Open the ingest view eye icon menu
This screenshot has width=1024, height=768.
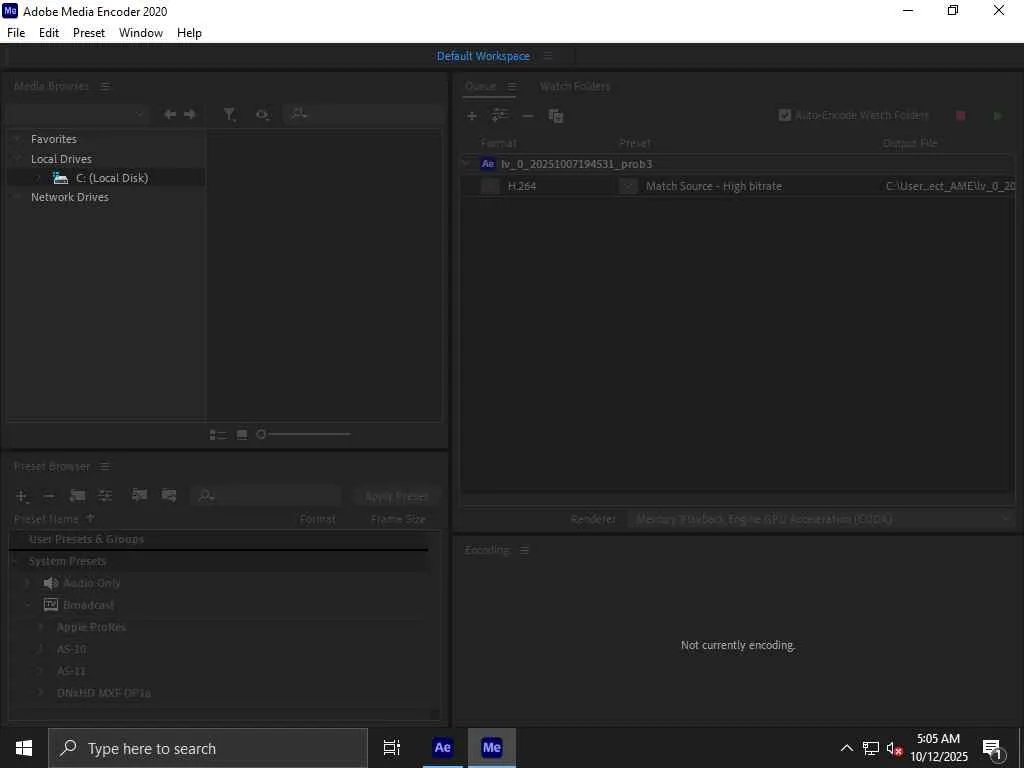click(263, 115)
